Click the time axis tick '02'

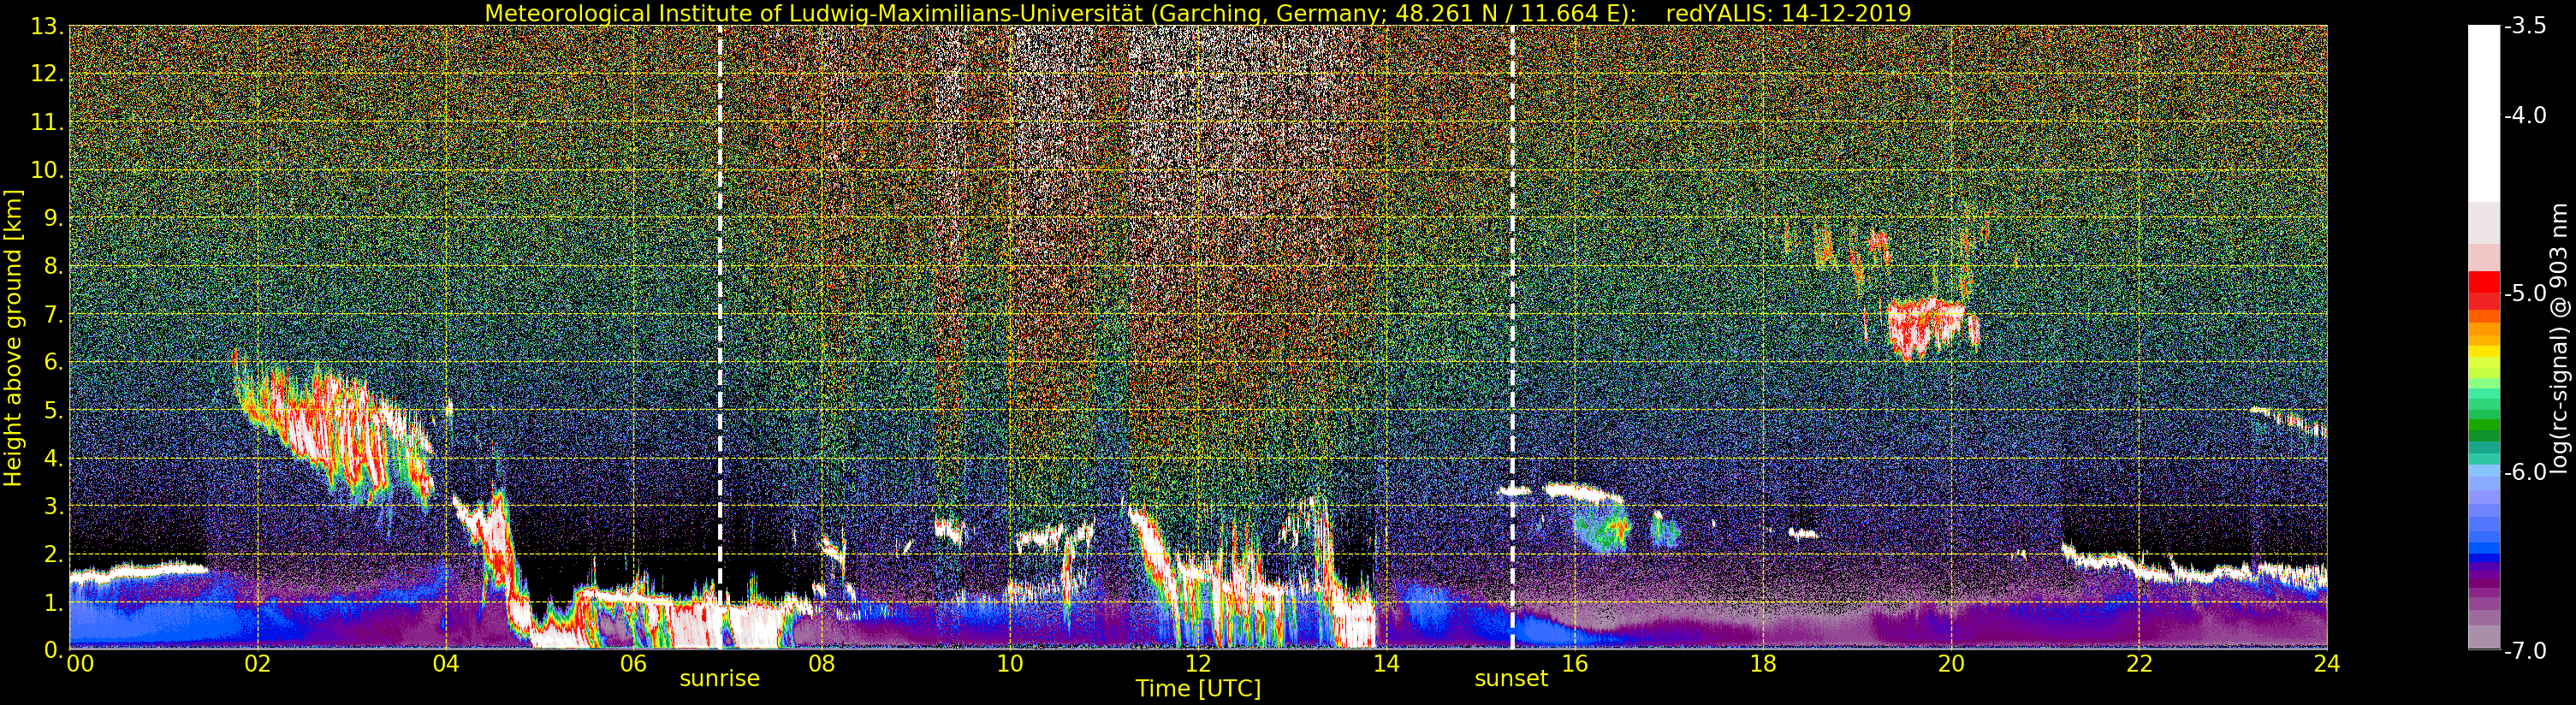(257, 664)
